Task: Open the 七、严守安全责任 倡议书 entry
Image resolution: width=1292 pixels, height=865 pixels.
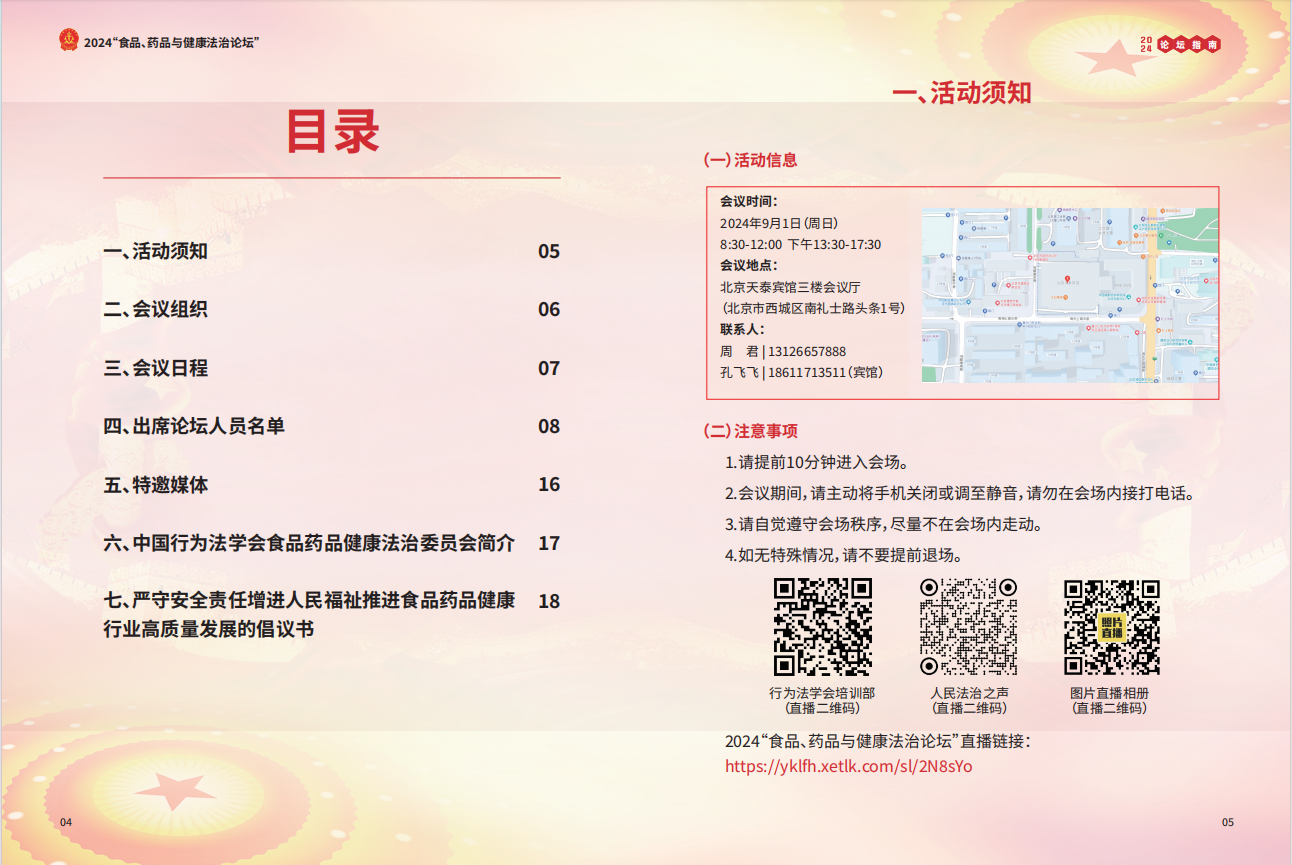Action: (x=309, y=614)
